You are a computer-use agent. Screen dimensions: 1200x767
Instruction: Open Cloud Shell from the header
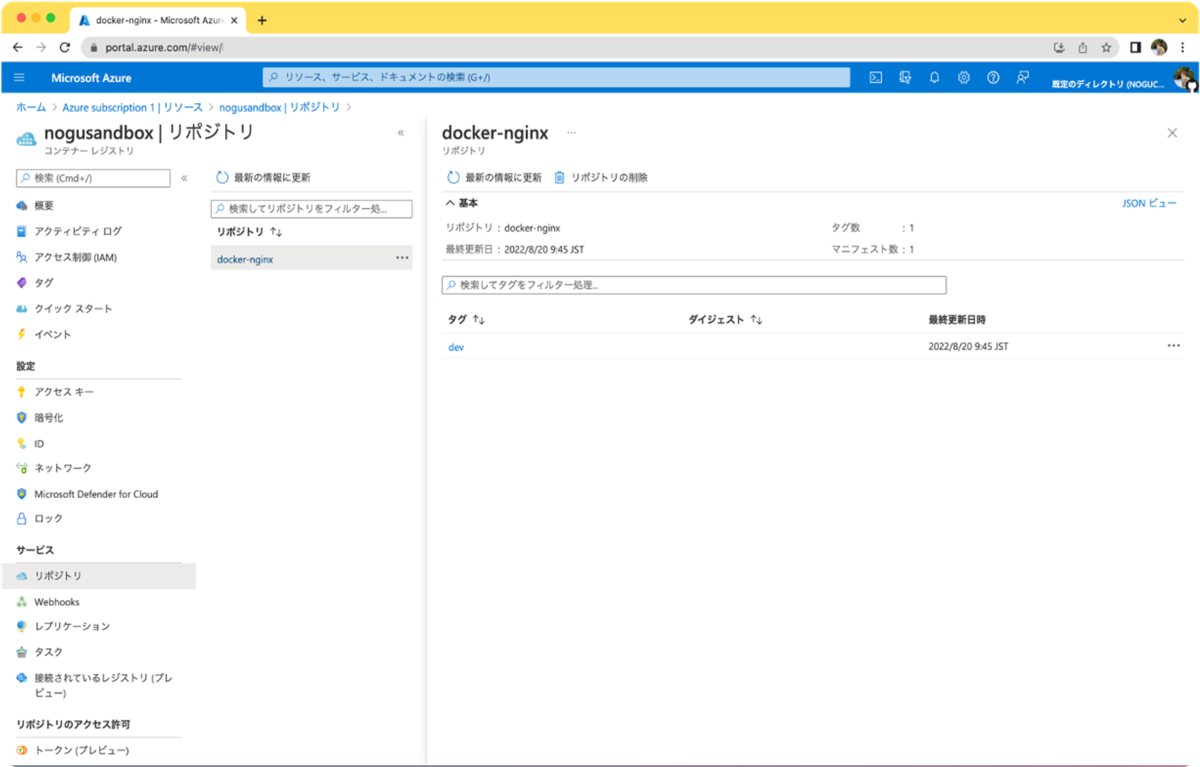click(x=875, y=78)
